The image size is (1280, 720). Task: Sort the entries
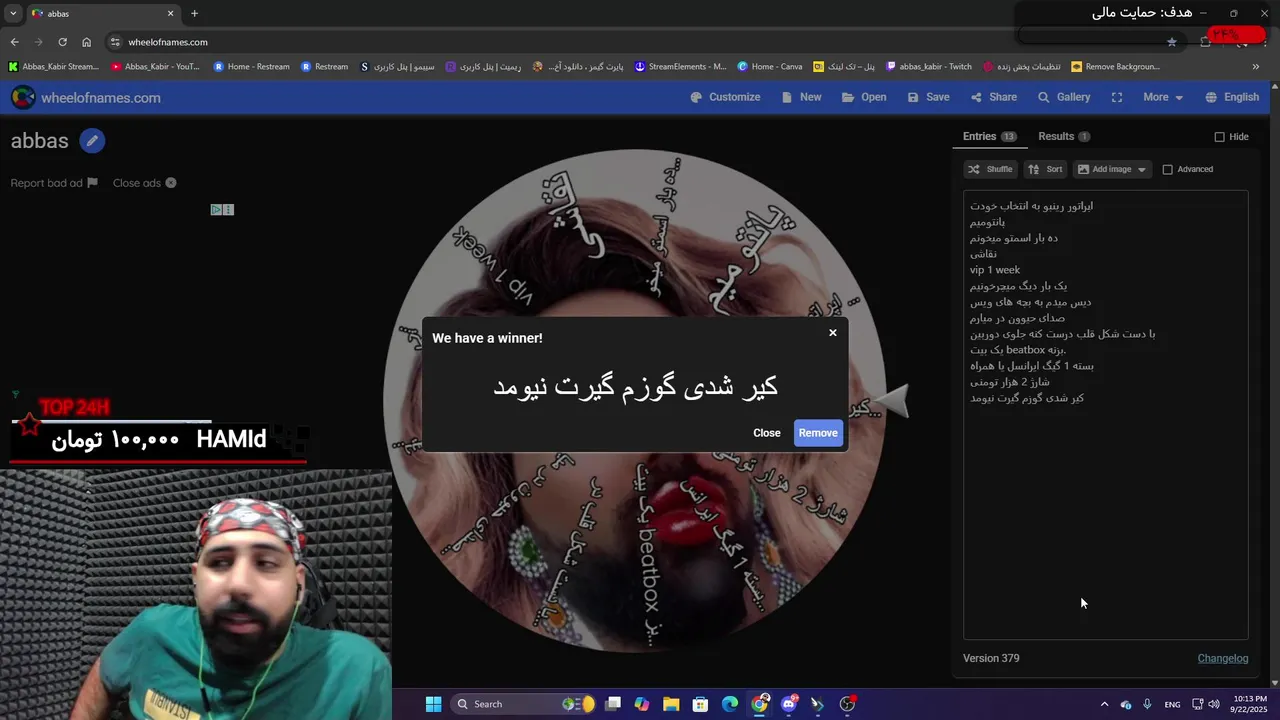tap(1046, 169)
